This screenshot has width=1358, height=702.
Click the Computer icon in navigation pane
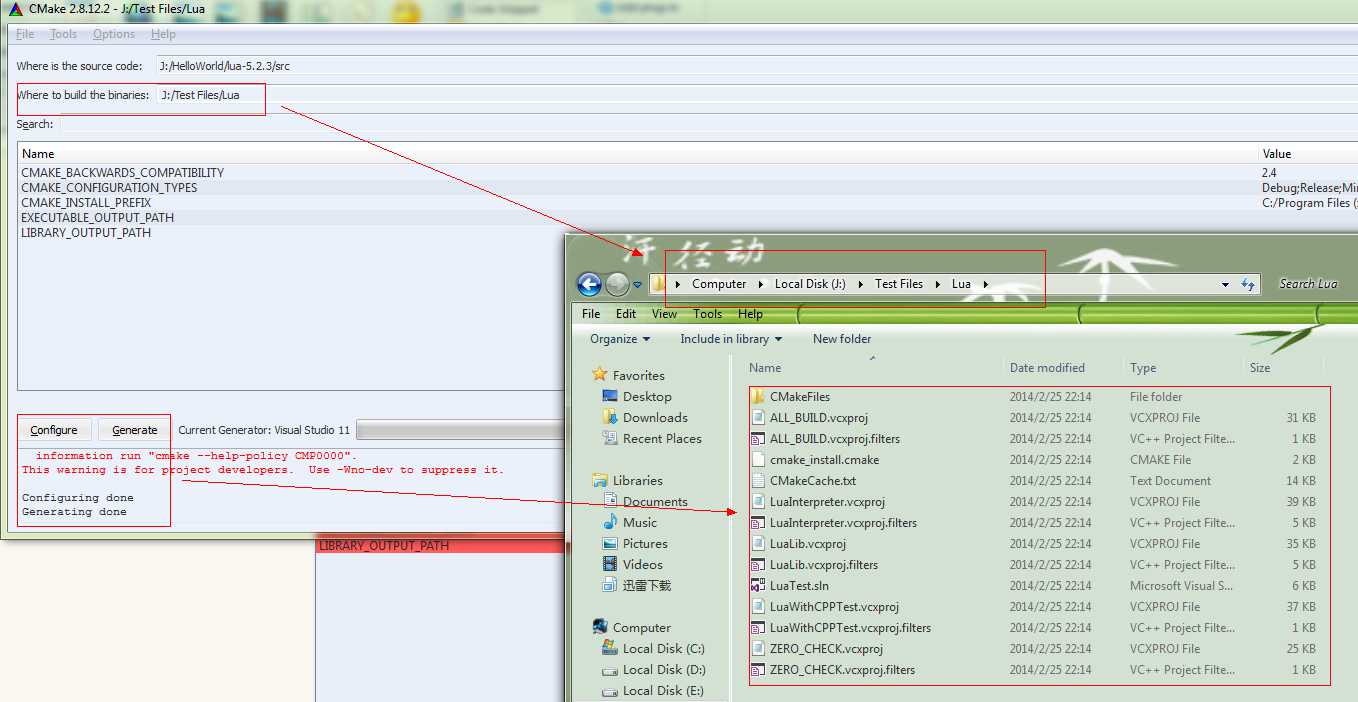tap(600, 627)
